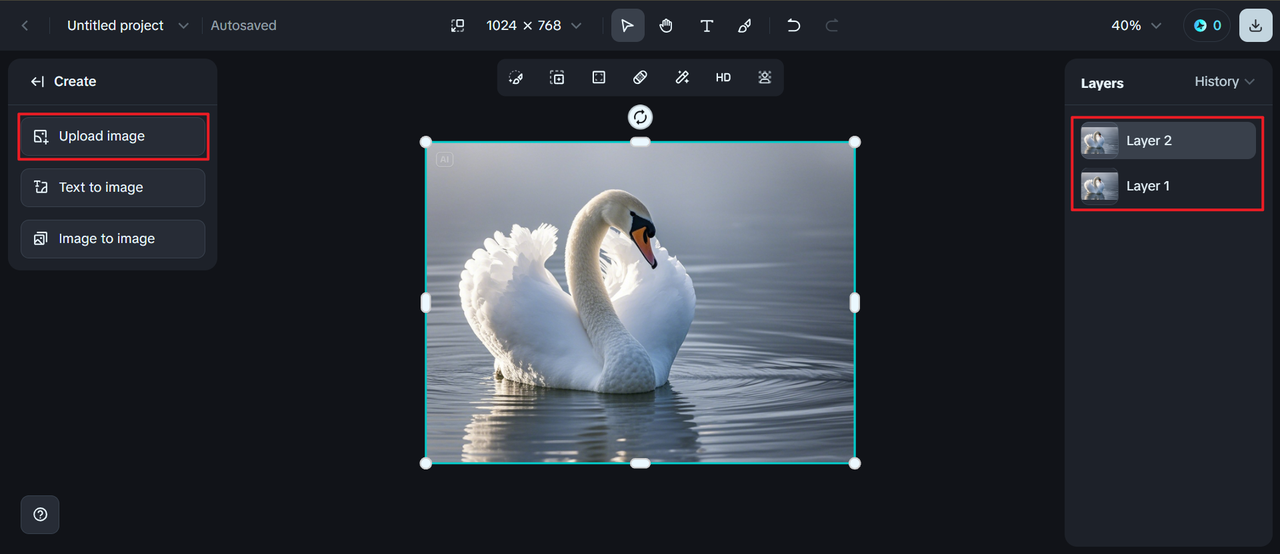The image size is (1280, 554).
Task: Open the 1024 × 768 canvas size dropdown
Action: click(x=533, y=26)
